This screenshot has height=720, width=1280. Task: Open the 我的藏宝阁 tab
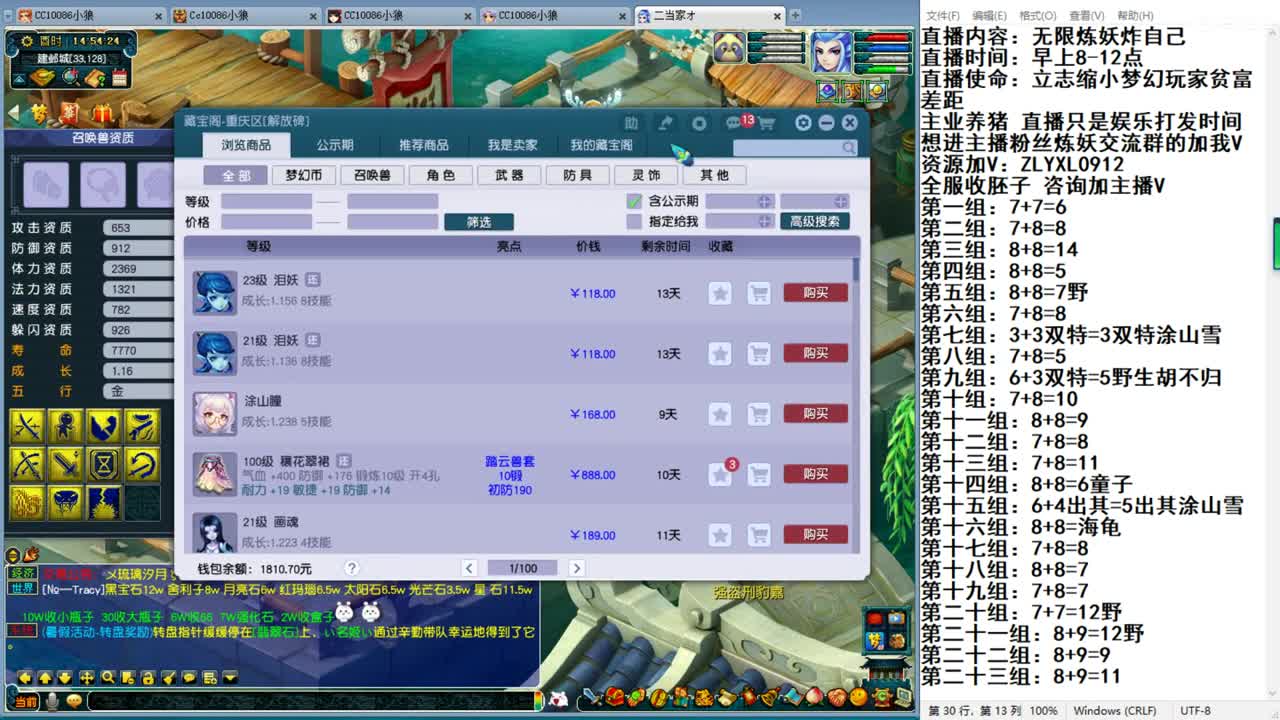[x=602, y=145]
